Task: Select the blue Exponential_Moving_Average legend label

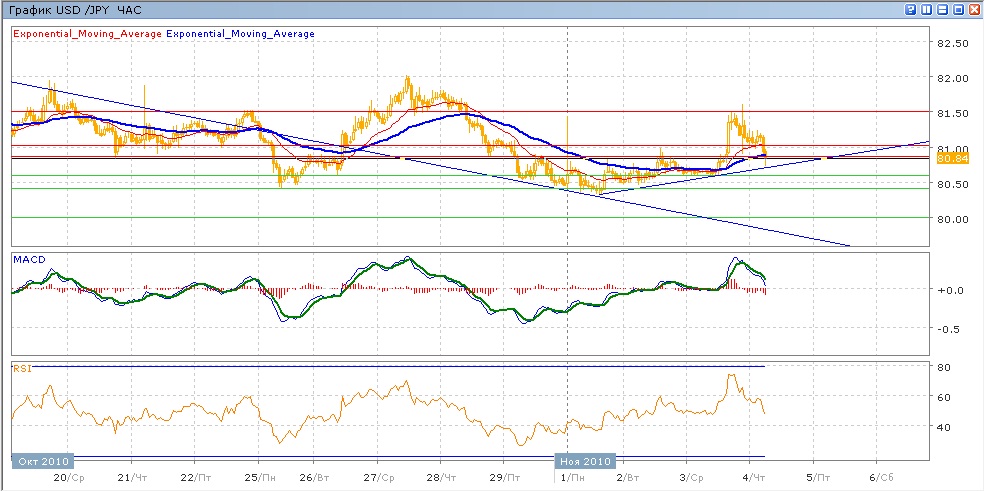Action: coord(240,34)
